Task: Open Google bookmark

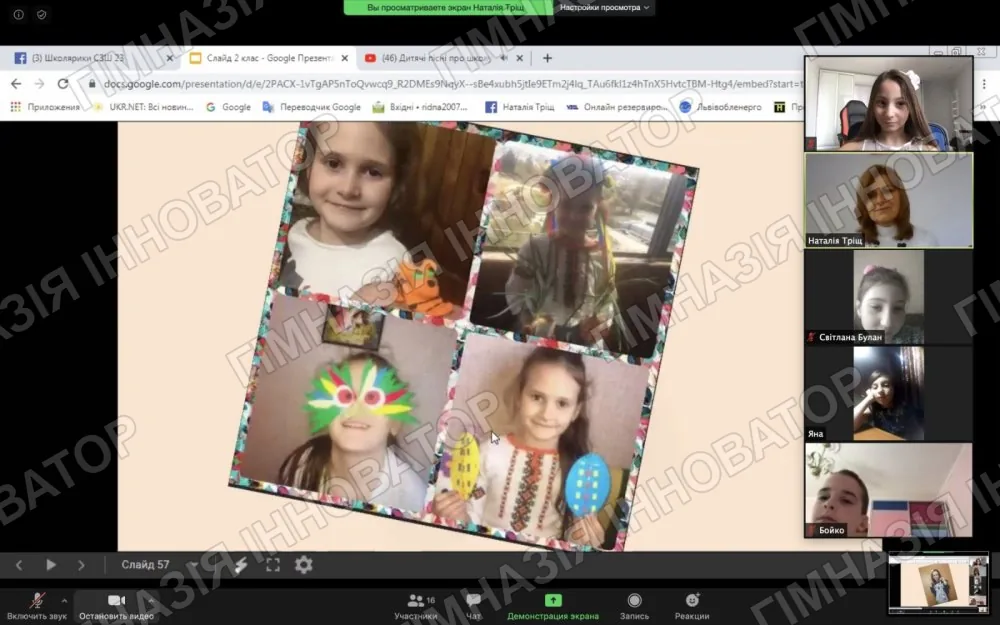Action: pyautogui.click(x=228, y=107)
